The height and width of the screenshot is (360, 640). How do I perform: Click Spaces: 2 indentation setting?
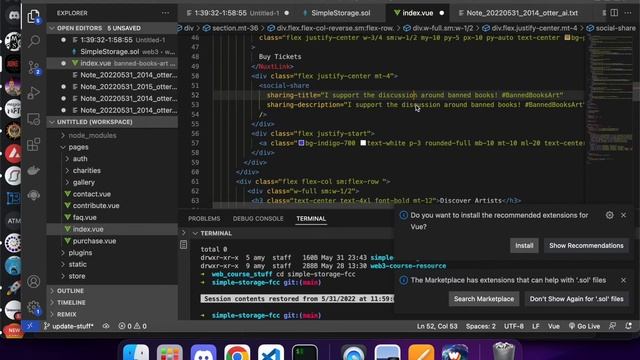pyautogui.click(x=480, y=326)
